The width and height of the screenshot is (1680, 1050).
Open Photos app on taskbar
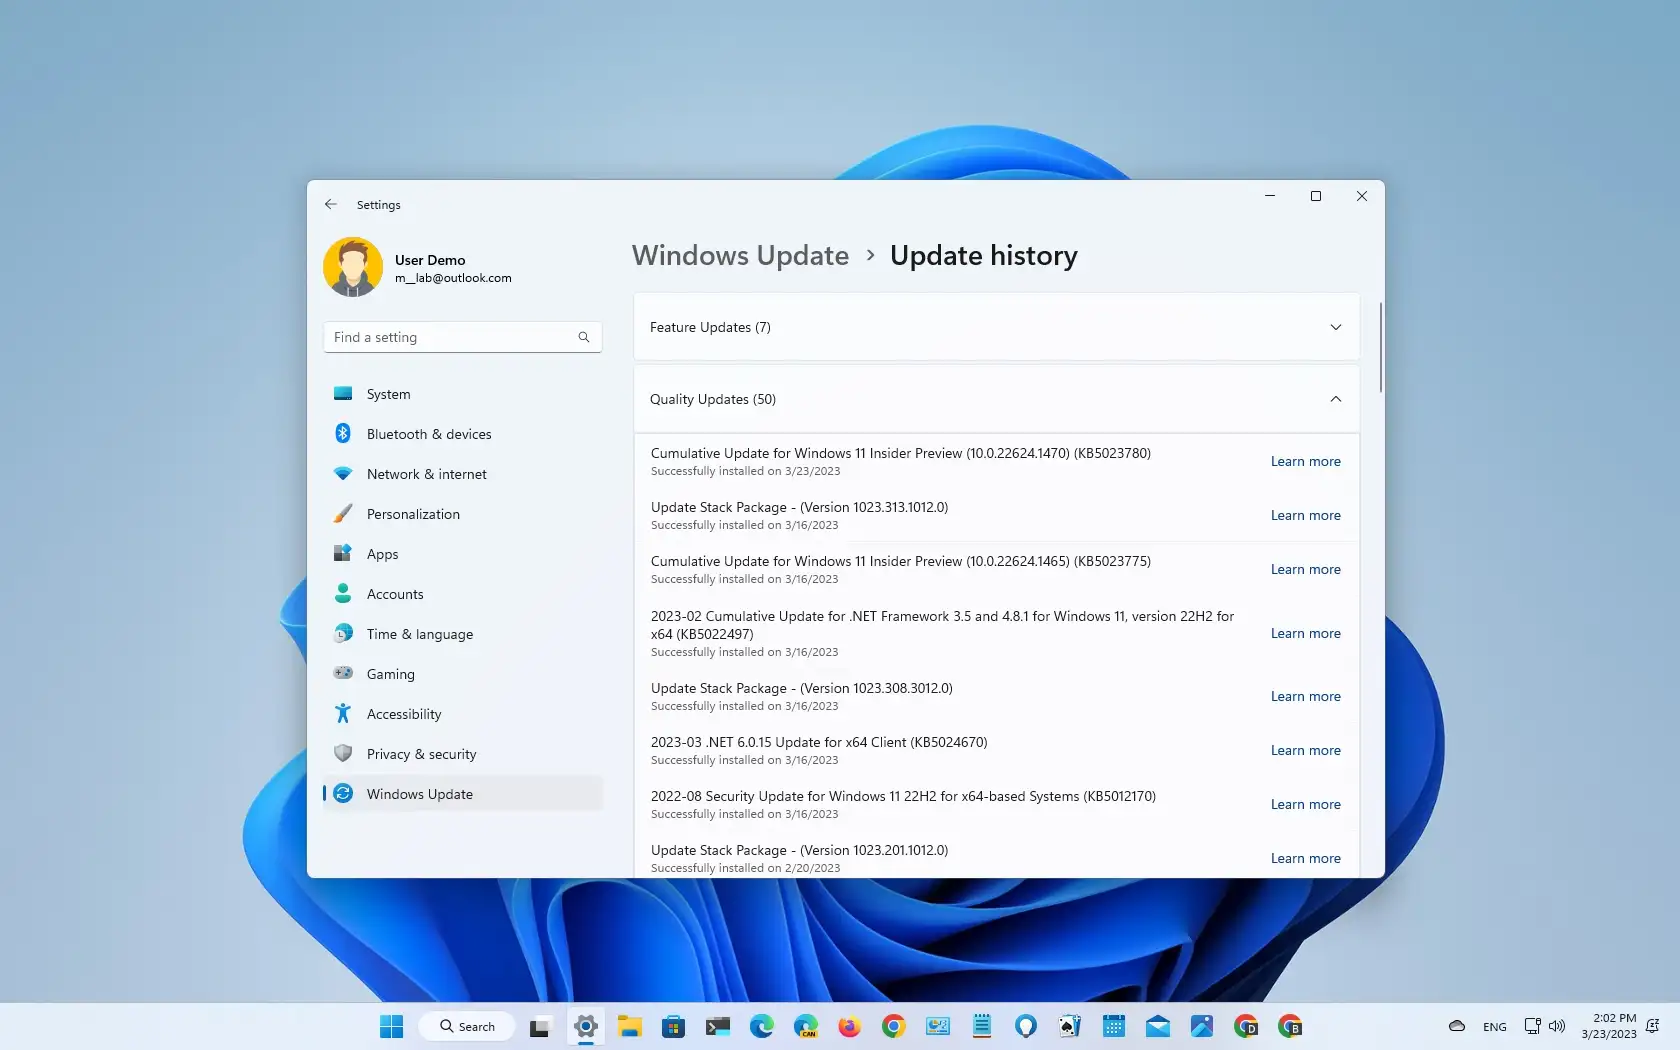[1202, 1026]
